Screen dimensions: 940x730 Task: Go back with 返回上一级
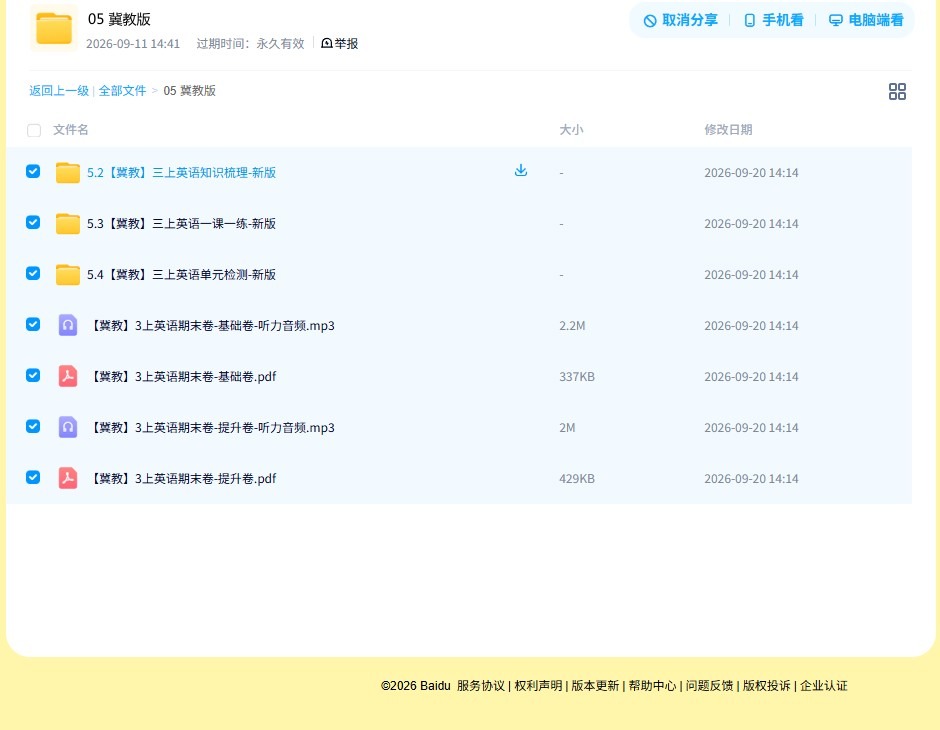[x=59, y=91]
